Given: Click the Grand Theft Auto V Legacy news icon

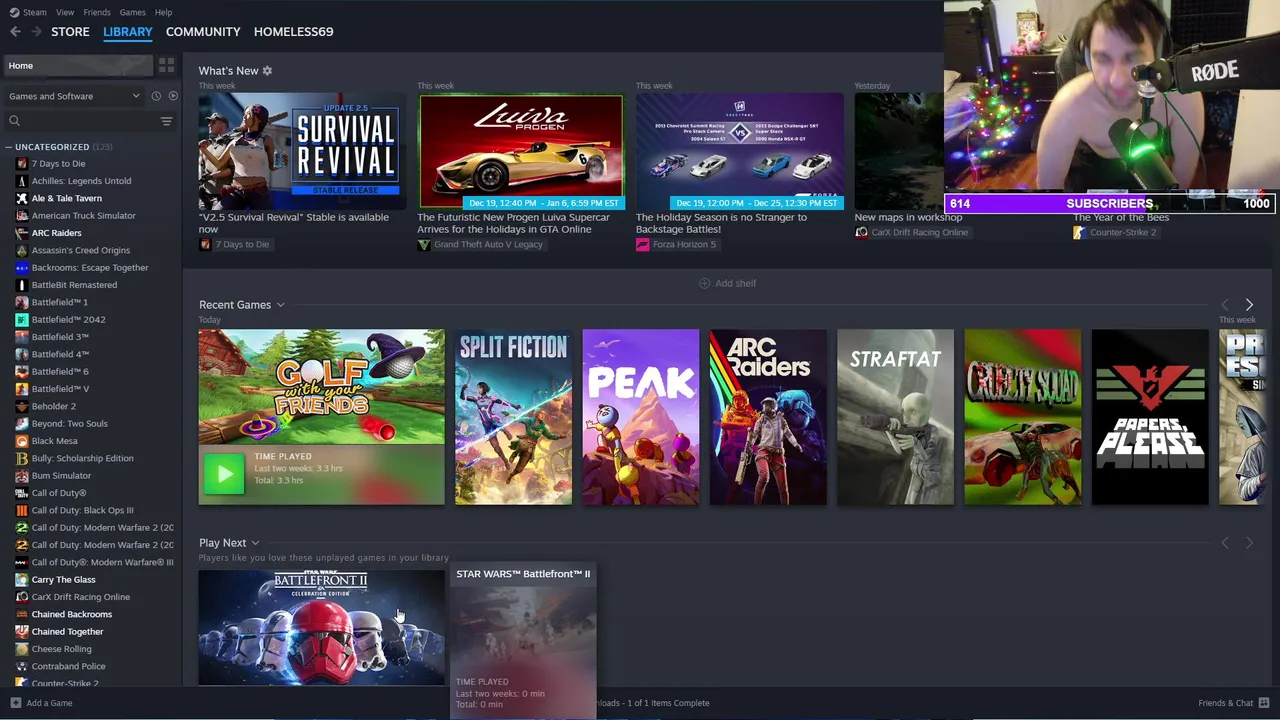Looking at the screenshot, I should tap(424, 244).
